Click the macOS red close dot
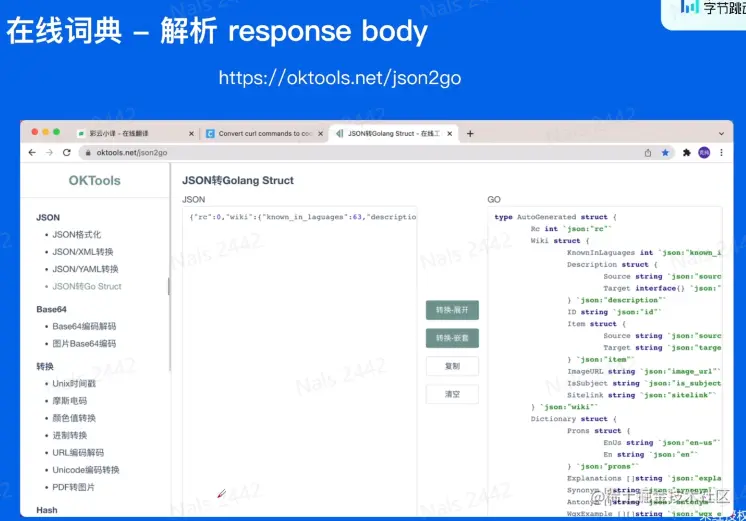The width and height of the screenshot is (746, 521). click(35, 132)
